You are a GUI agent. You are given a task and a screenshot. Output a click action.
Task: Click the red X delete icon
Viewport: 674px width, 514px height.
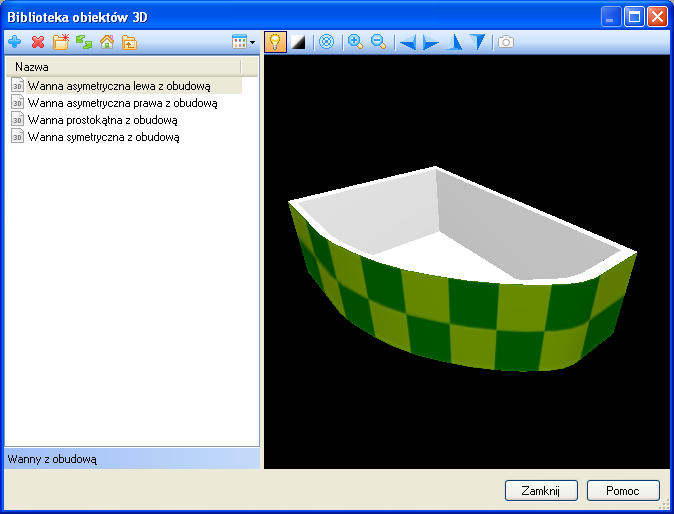coord(38,42)
